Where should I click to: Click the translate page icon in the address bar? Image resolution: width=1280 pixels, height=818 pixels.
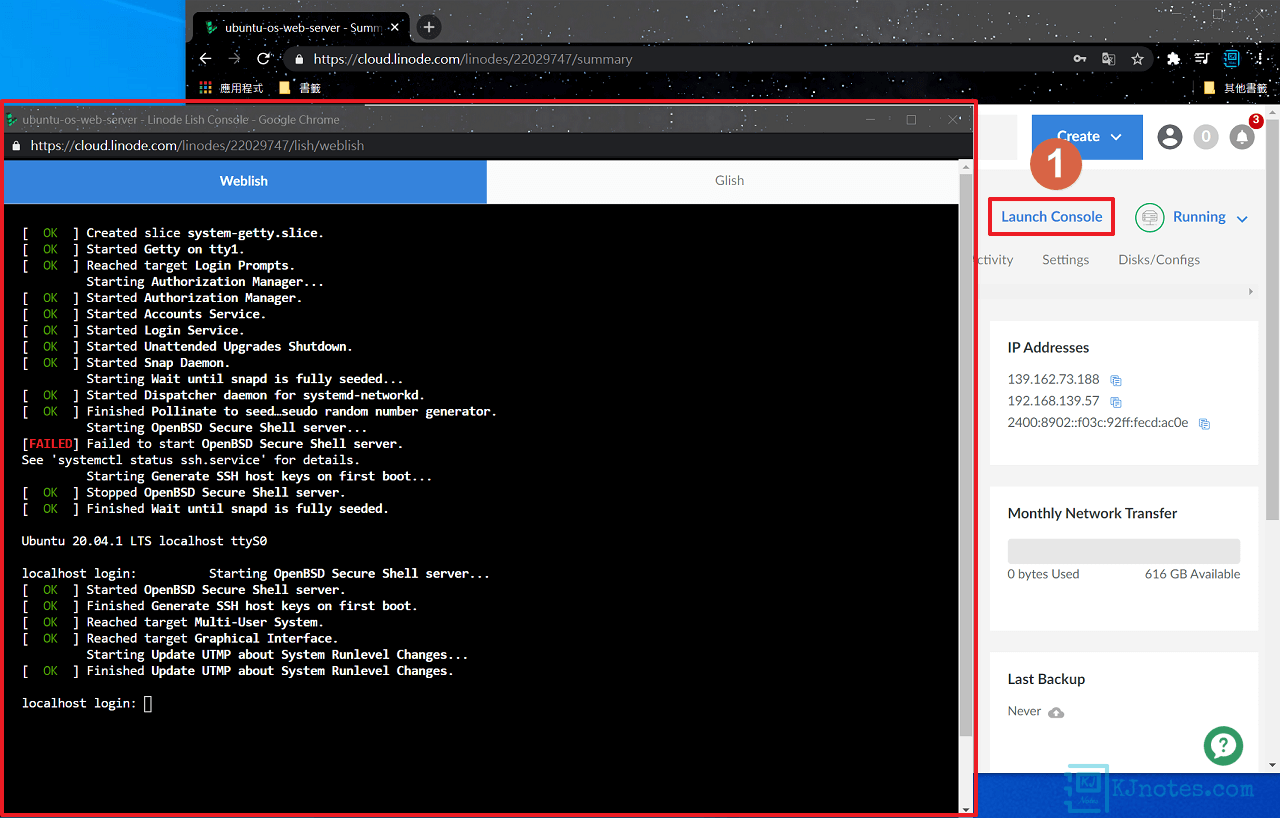(x=1108, y=59)
